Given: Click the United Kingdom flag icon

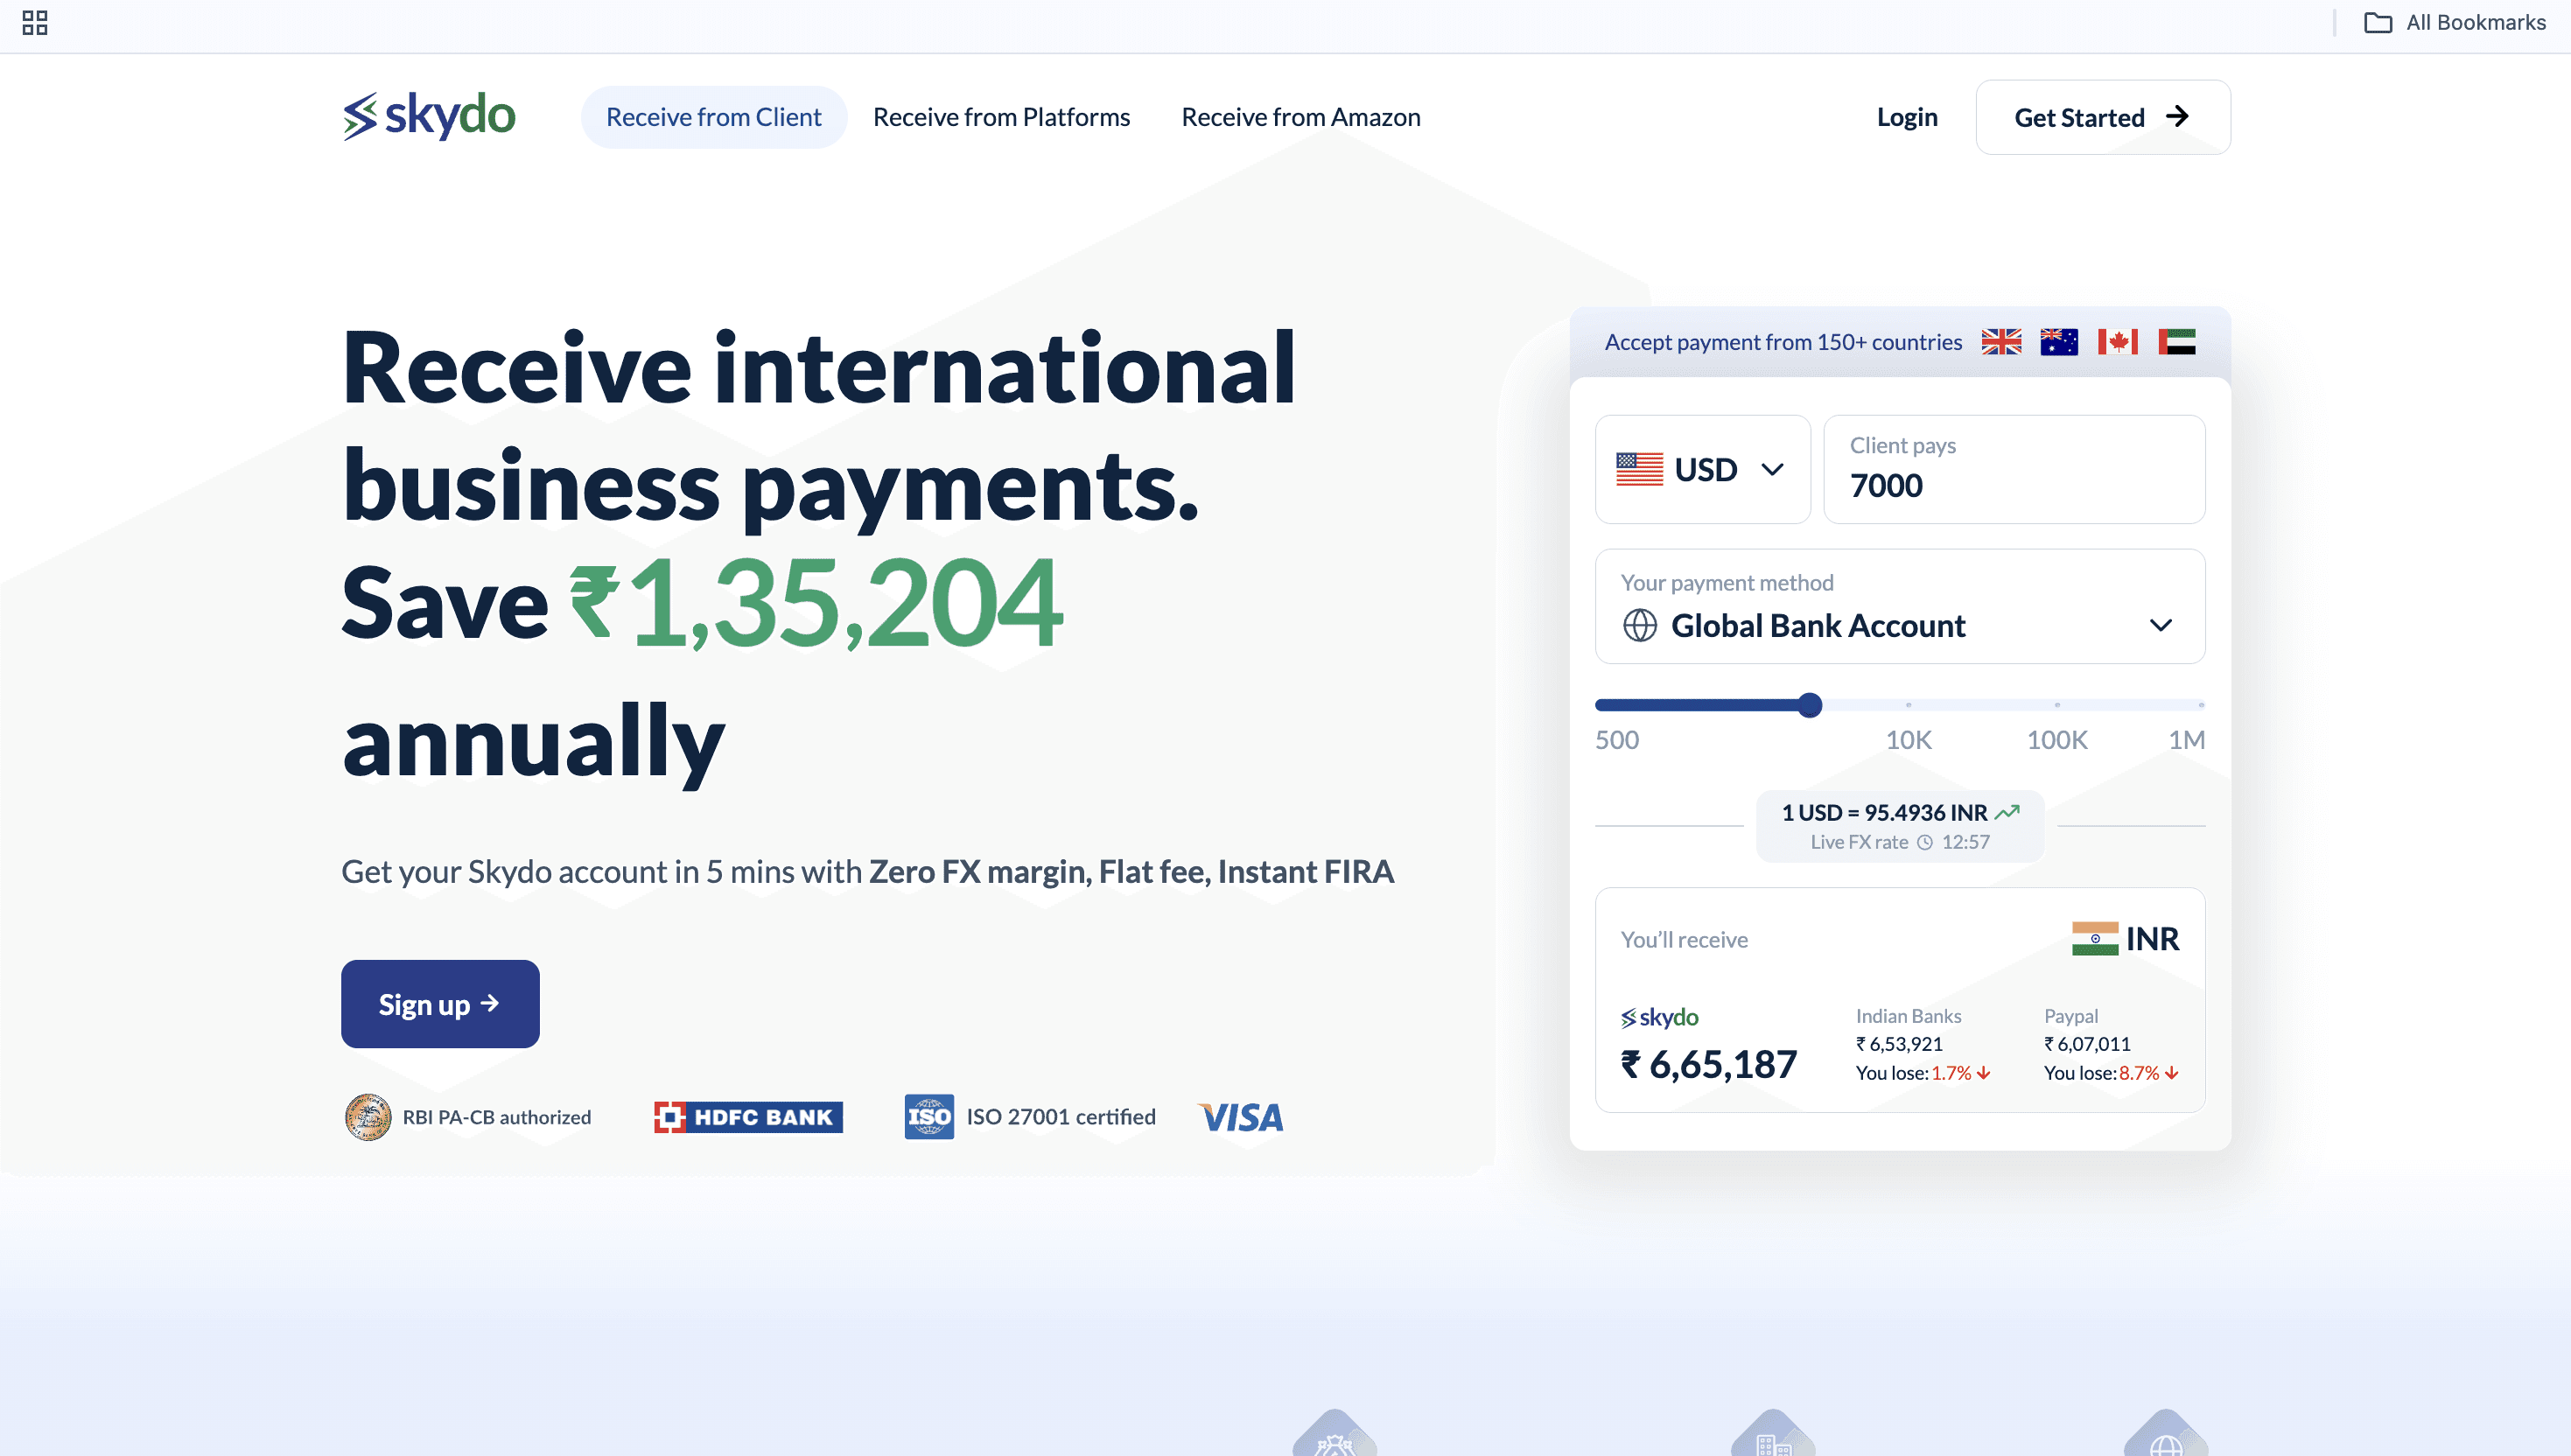Looking at the screenshot, I should [2001, 342].
